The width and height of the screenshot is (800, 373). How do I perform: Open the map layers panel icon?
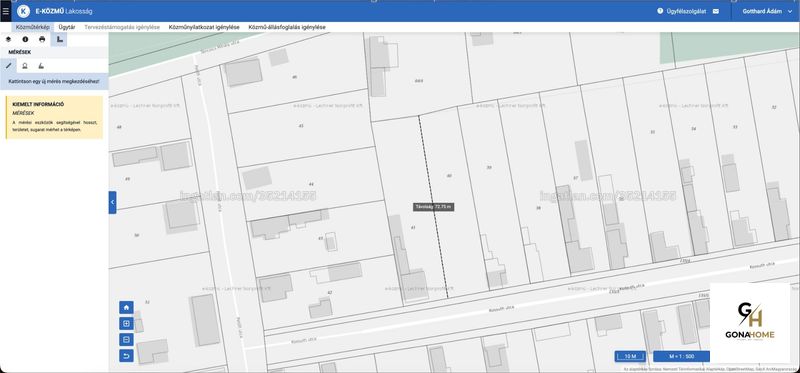pos(9,39)
